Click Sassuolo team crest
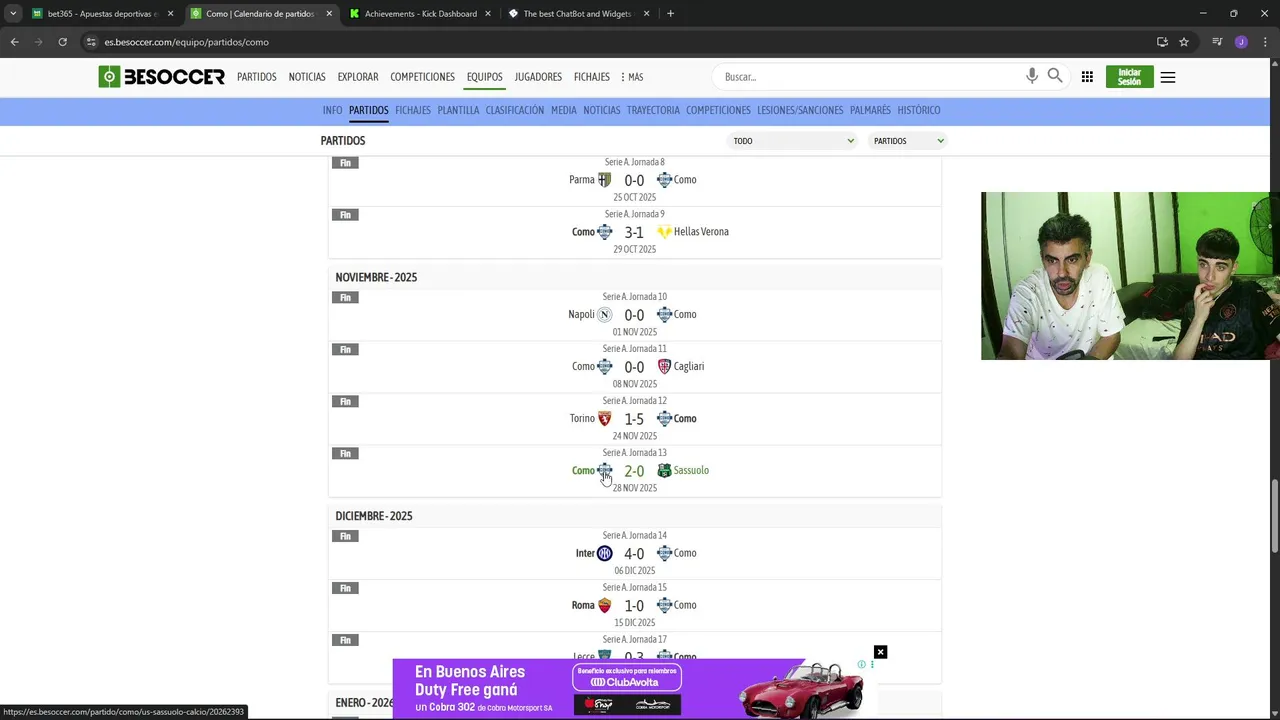The height and width of the screenshot is (720, 1280). 664,471
